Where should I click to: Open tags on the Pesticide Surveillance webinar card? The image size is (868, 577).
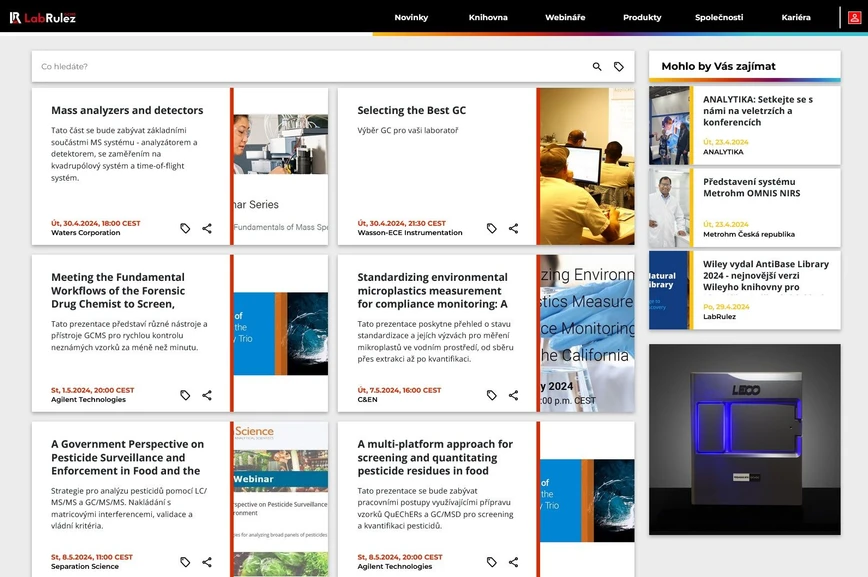pos(185,562)
